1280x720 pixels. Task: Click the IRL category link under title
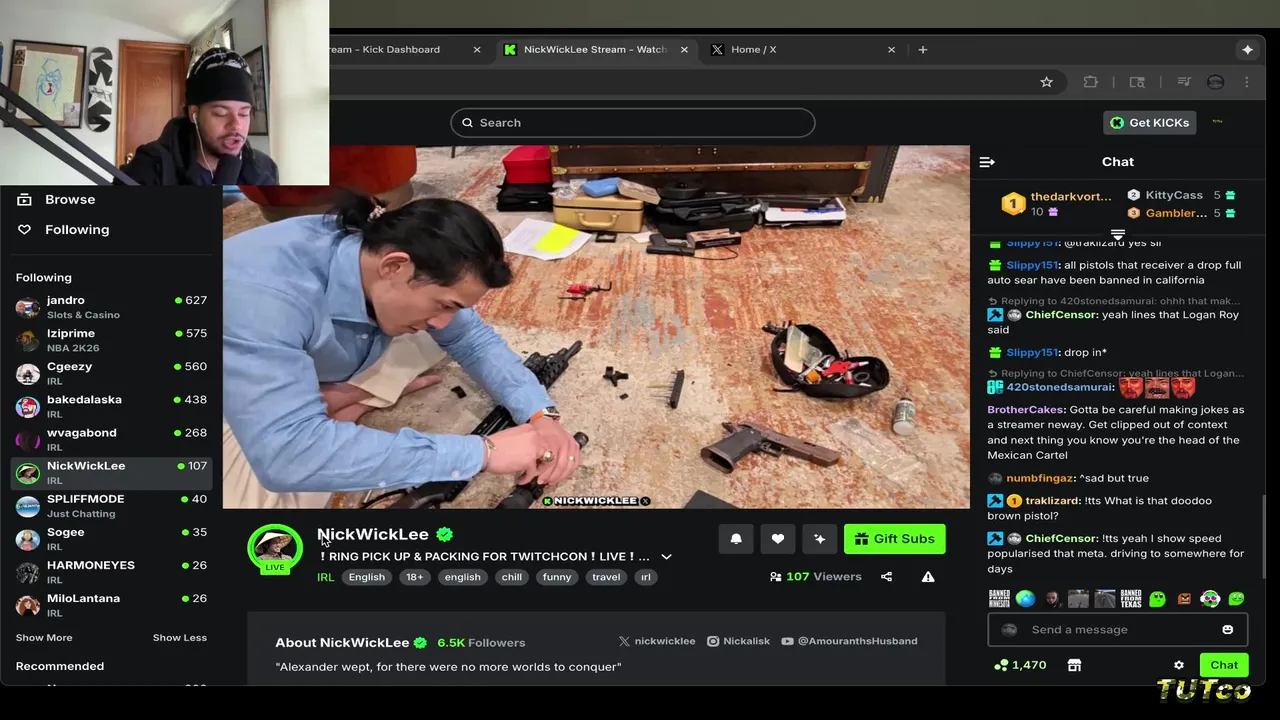326,577
